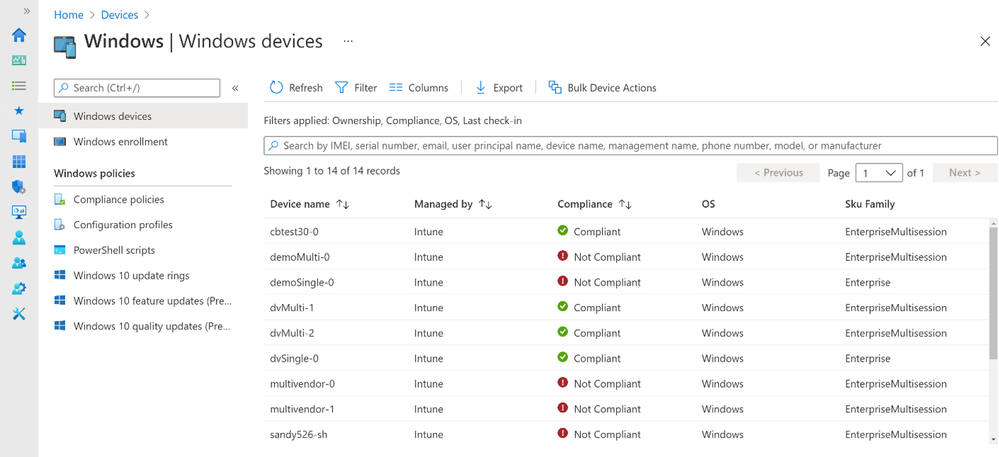Screen dimensions: 999x457
Task: Refresh the device list
Action: pyautogui.click(x=296, y=88)
